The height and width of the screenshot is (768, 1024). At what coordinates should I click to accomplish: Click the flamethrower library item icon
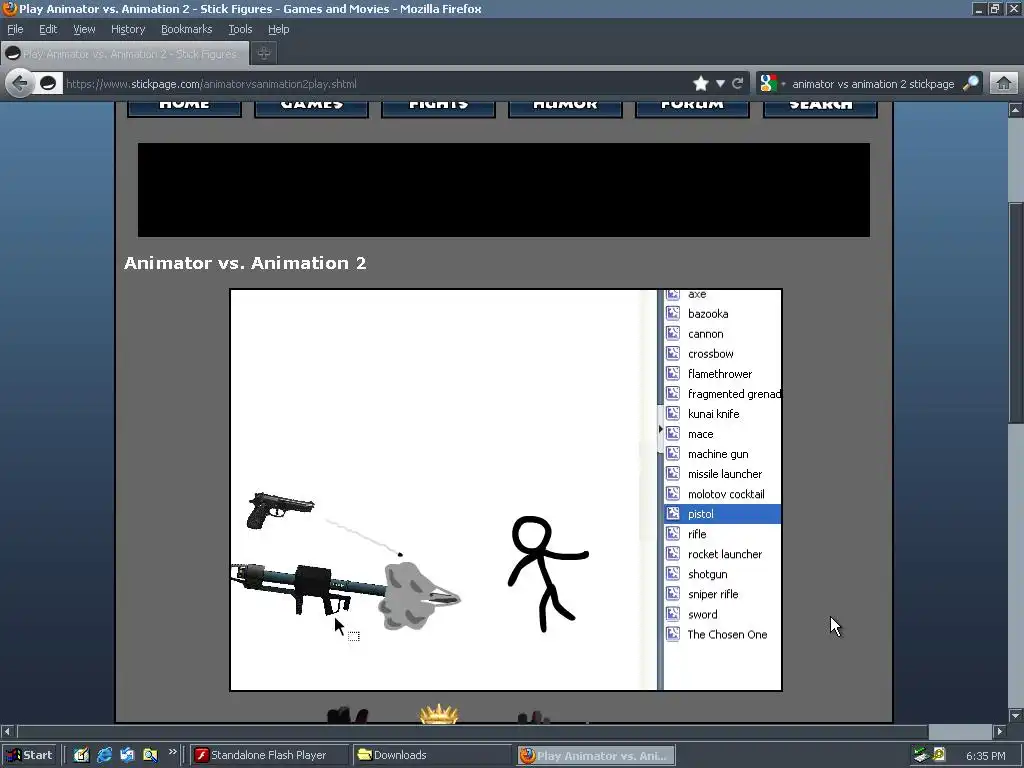pyautogui.click(x=673, y=374)
